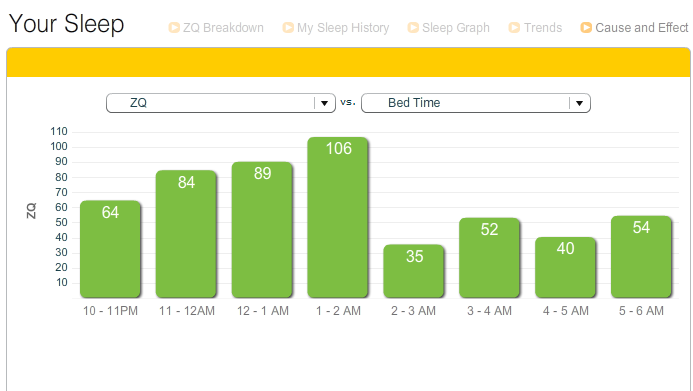Click the 89 bar for 12 - 1 AM
The width and height of the screenshot is (693, 391).
(262, 229)
